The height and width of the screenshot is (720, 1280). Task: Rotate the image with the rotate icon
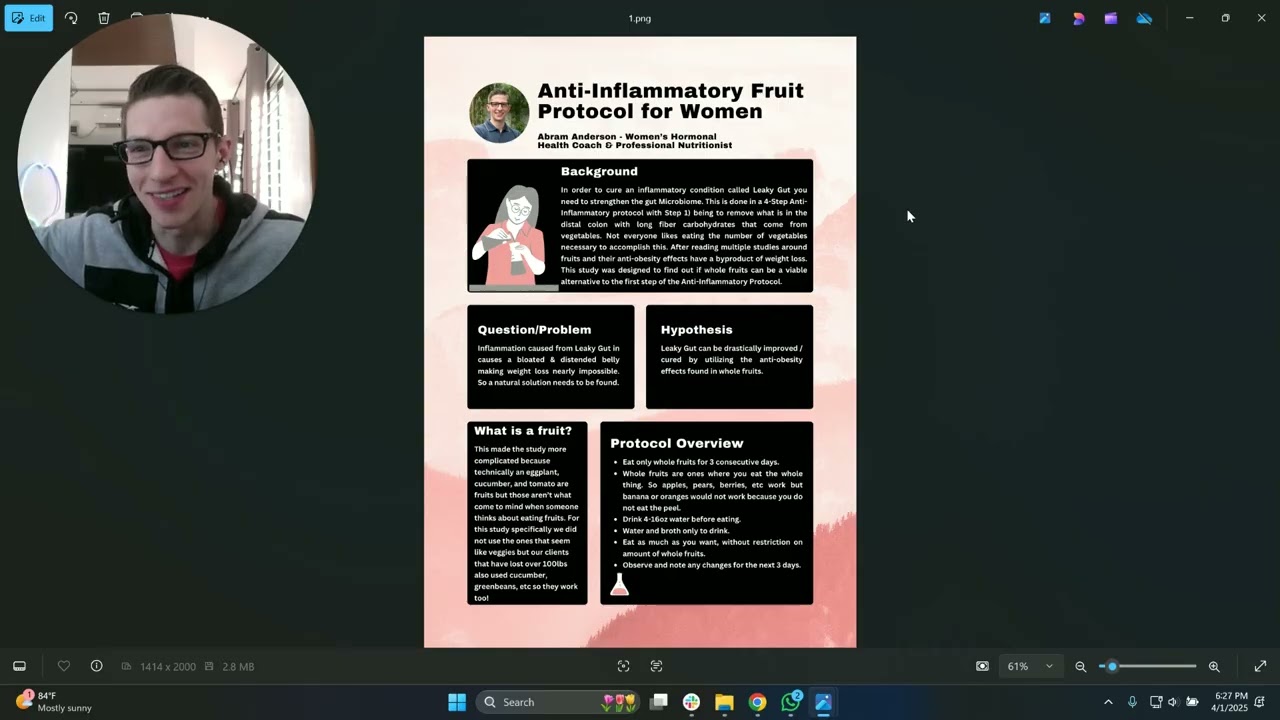click(71, 18)
